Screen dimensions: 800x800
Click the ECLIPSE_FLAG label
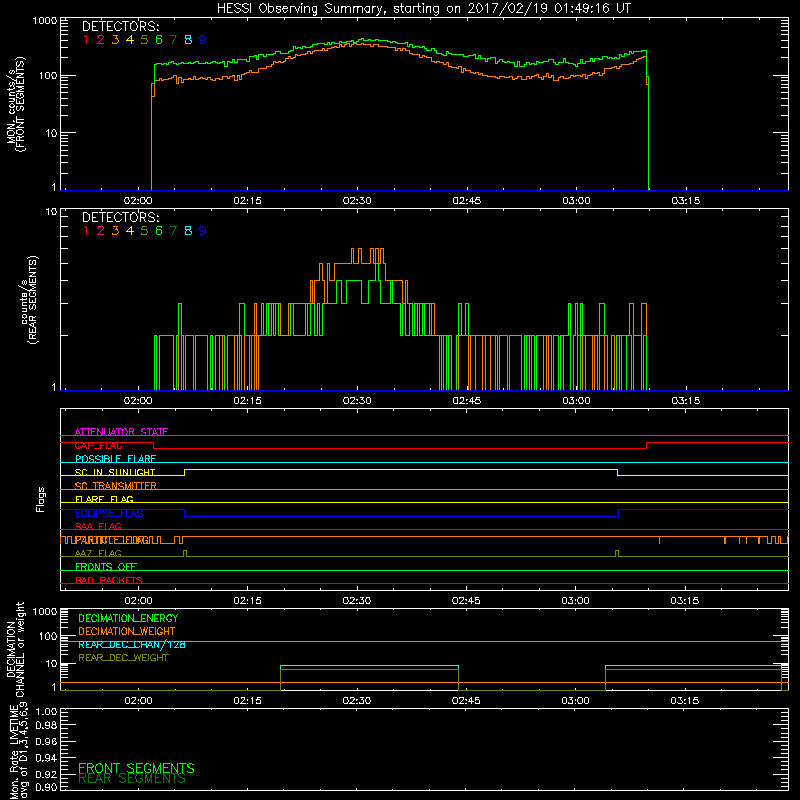click(x=109, y=513)
